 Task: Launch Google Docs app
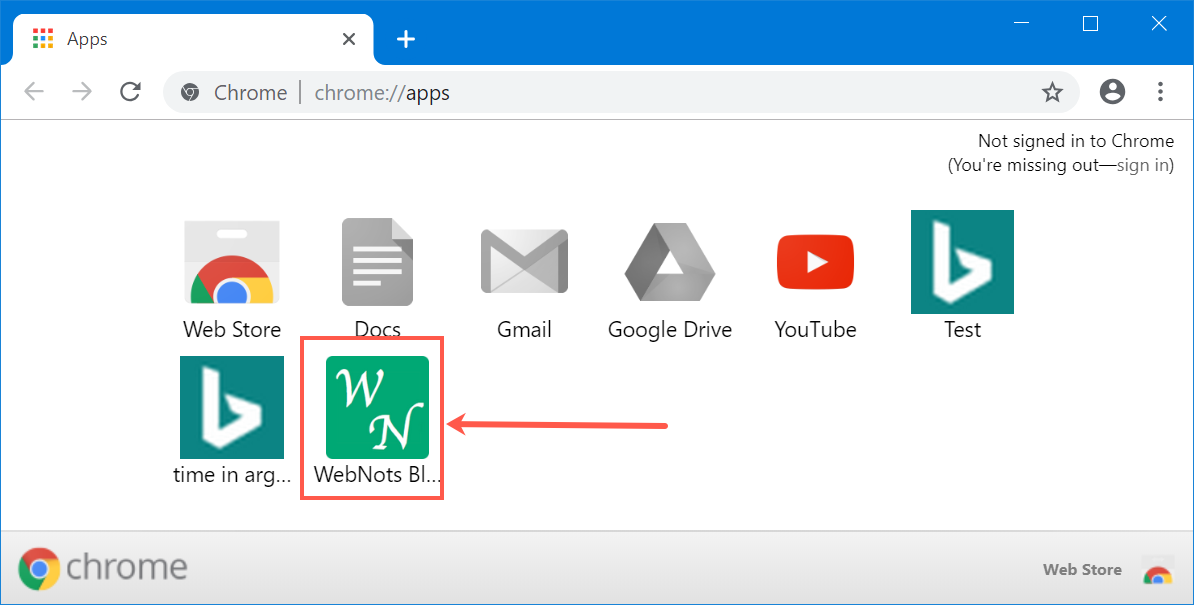377,262
